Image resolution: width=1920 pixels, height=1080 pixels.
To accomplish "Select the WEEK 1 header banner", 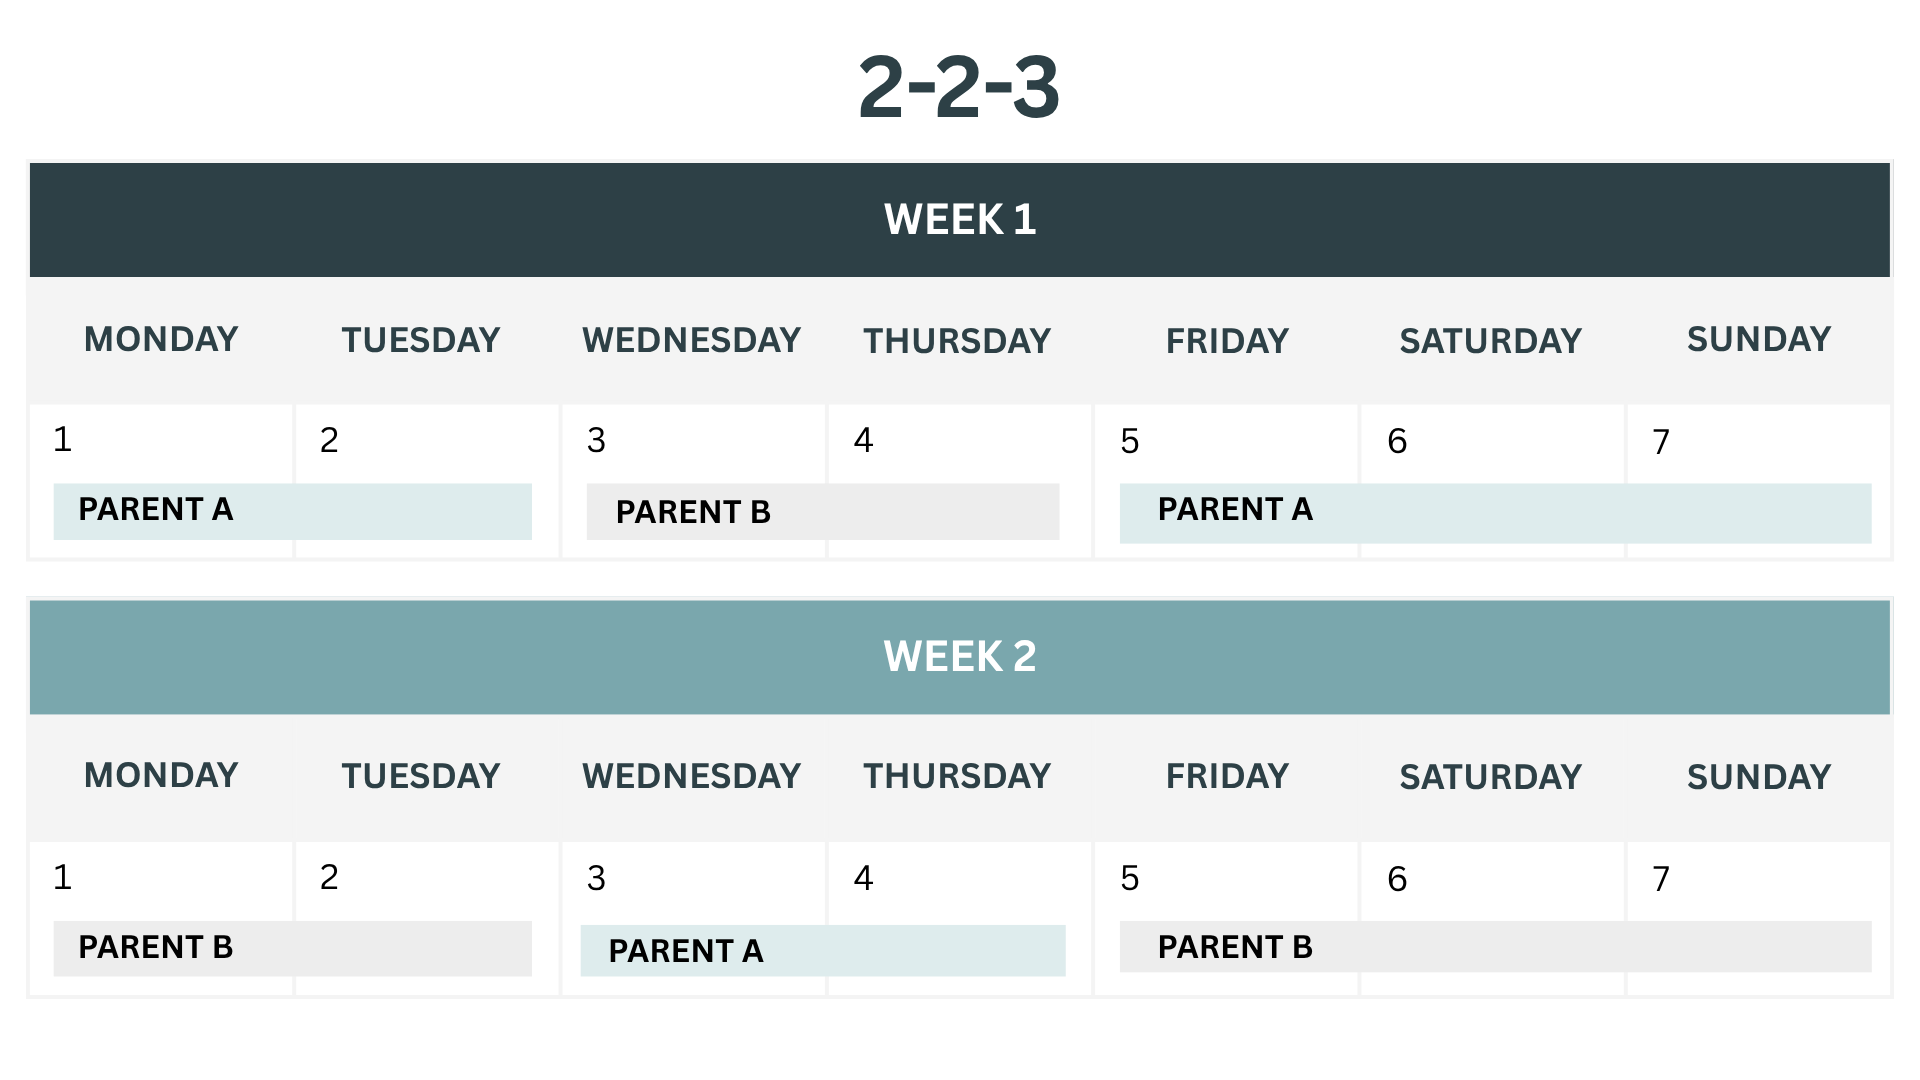I will tap(959, 220).
